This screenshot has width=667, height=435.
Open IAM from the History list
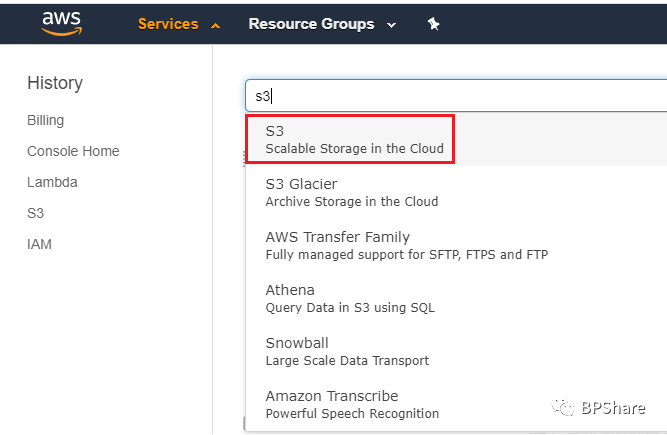coord(39,244)
